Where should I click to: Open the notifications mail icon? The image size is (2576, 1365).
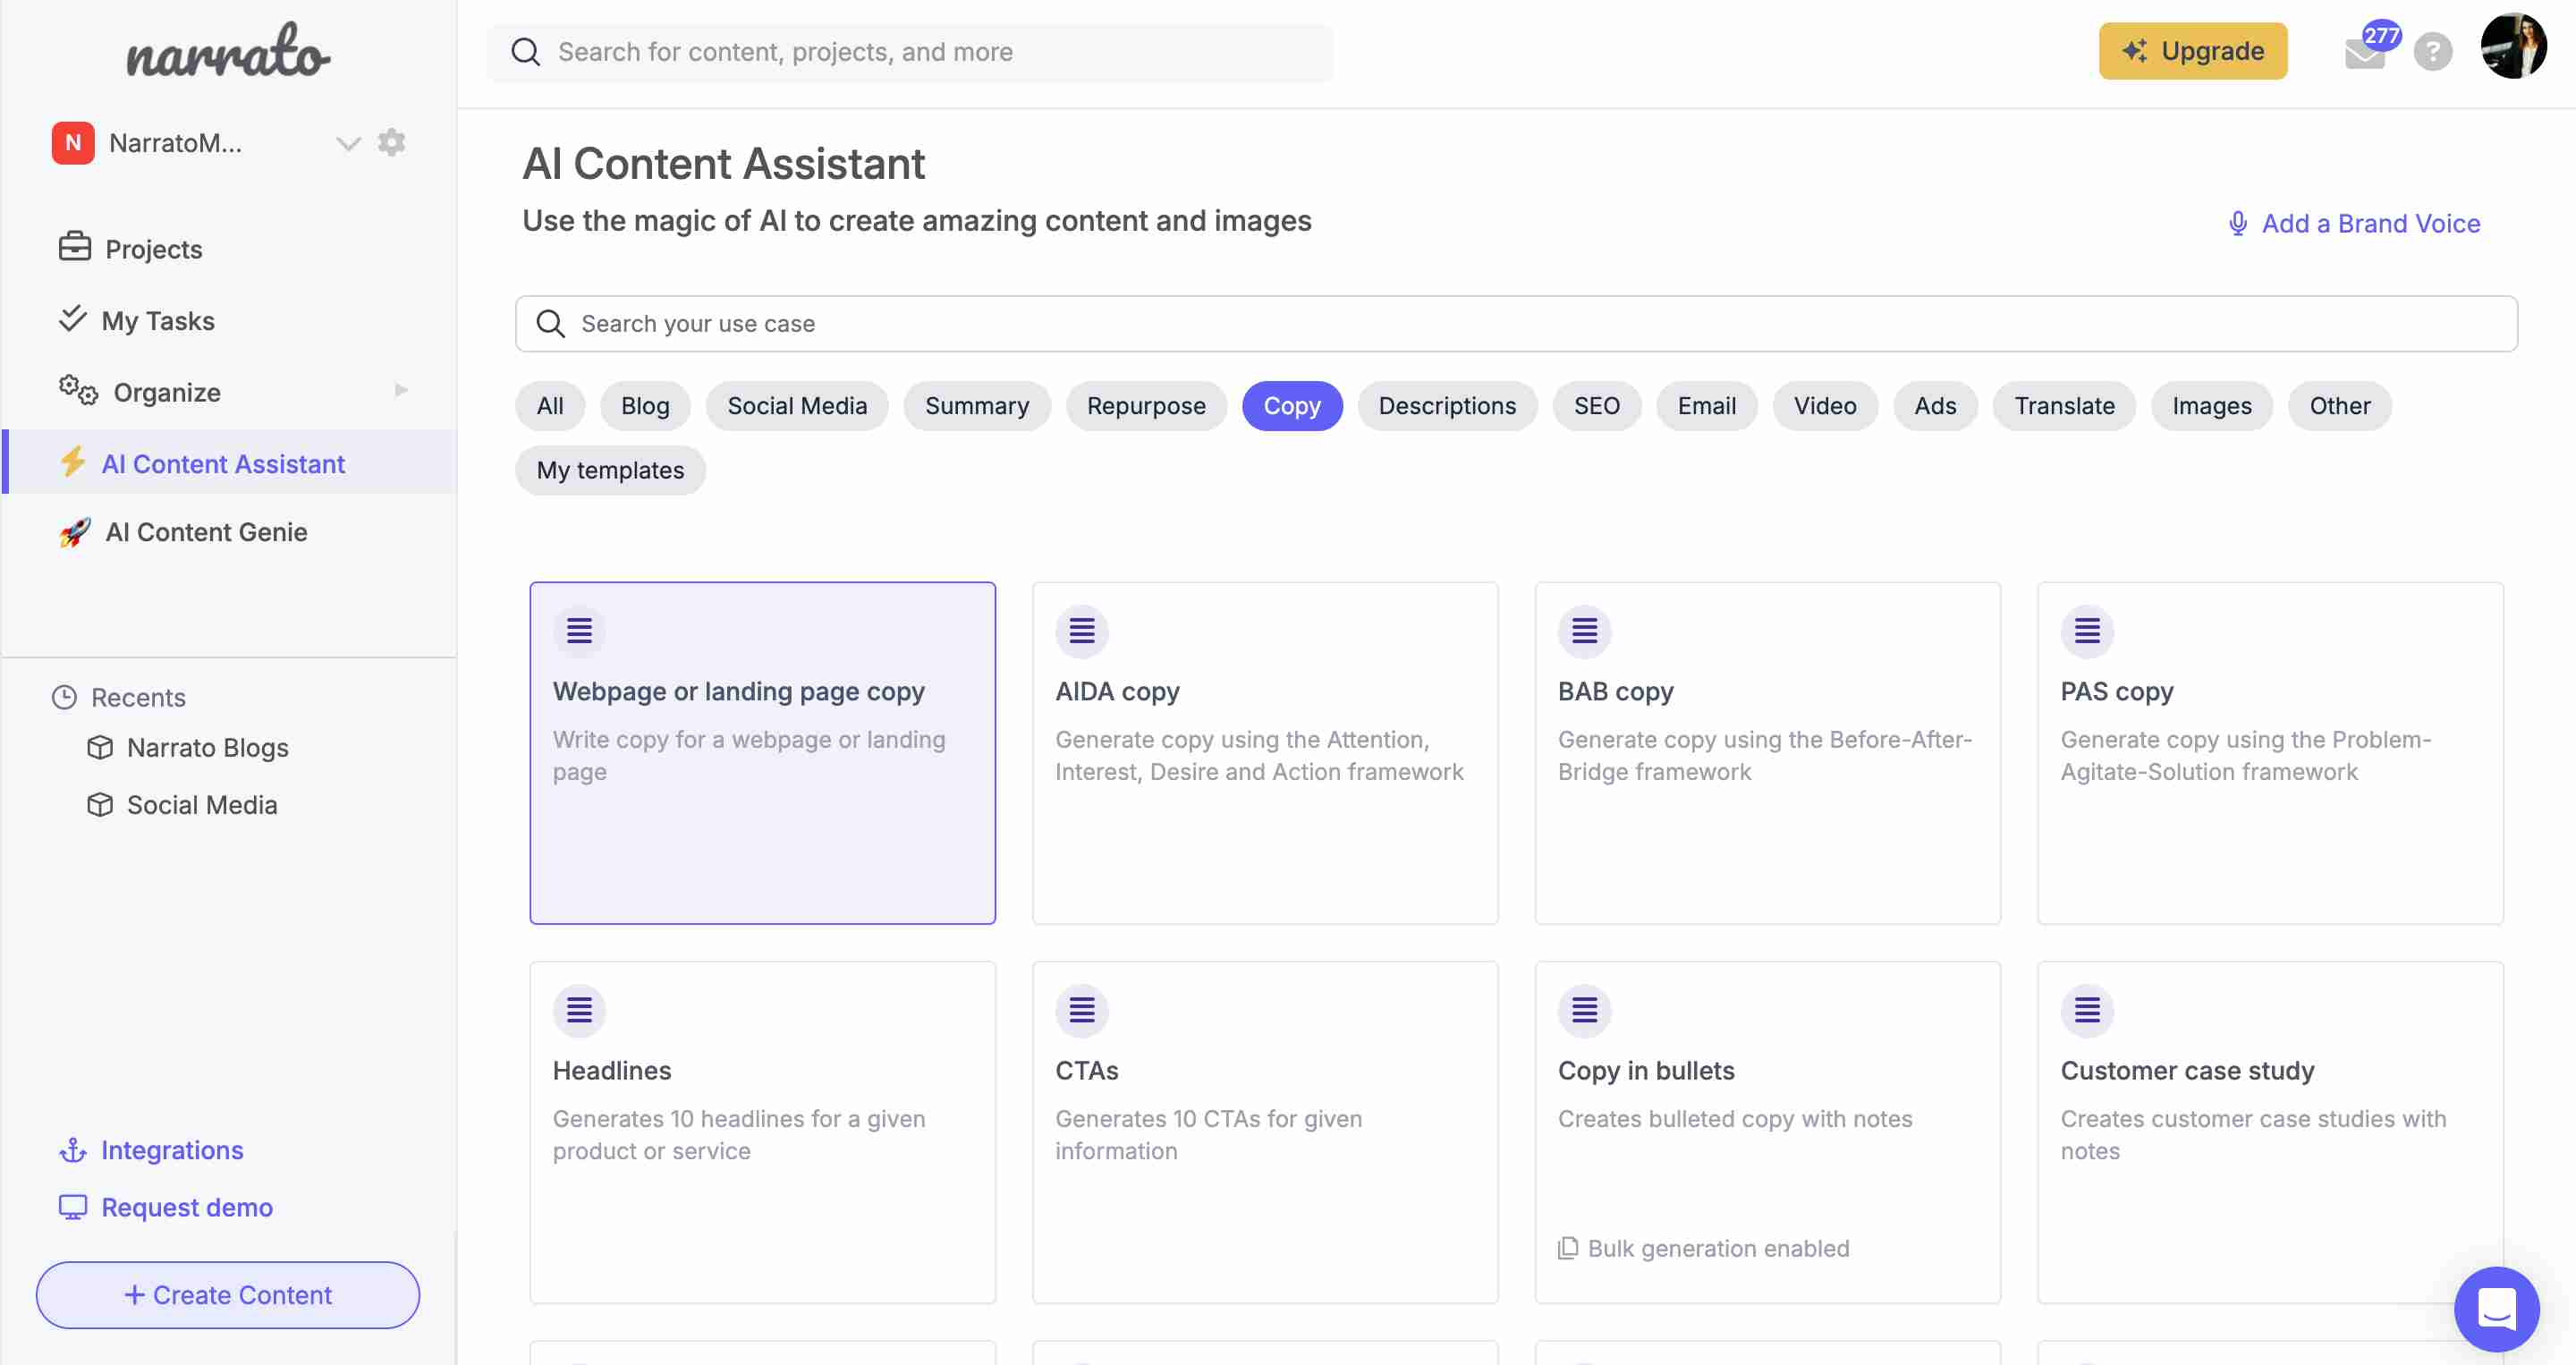2365,52
